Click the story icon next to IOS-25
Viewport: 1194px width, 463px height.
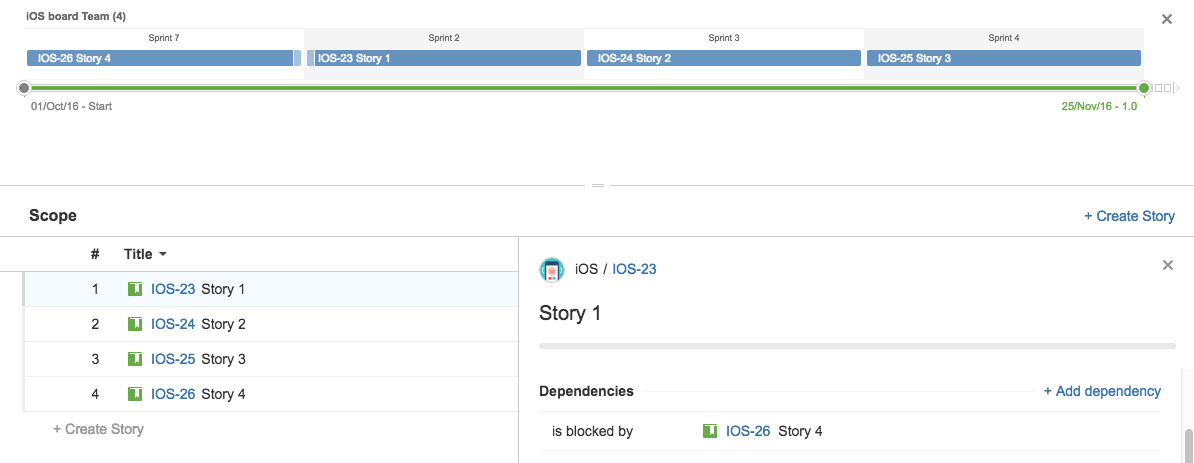(x=135, y=359)
